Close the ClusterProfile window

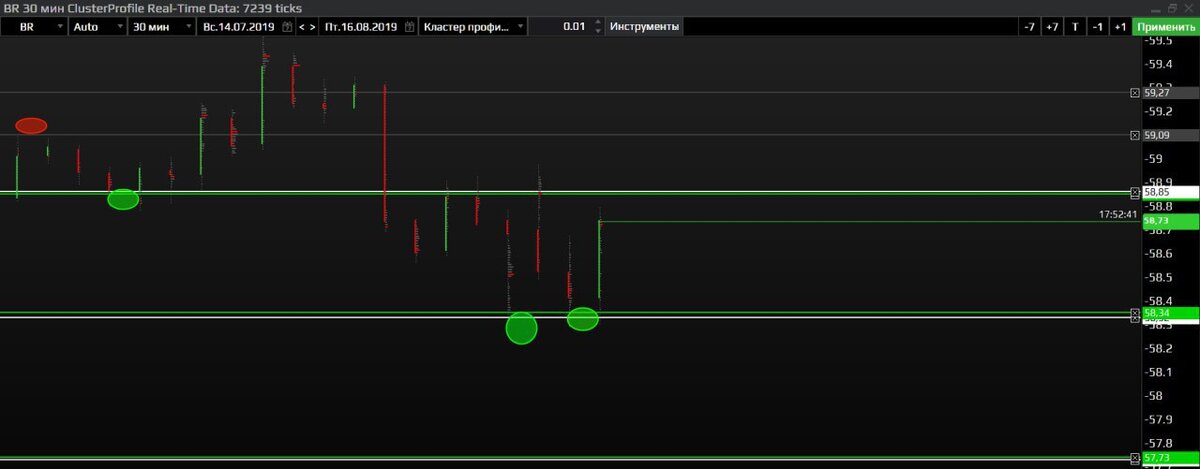[x=1189, y=7]
